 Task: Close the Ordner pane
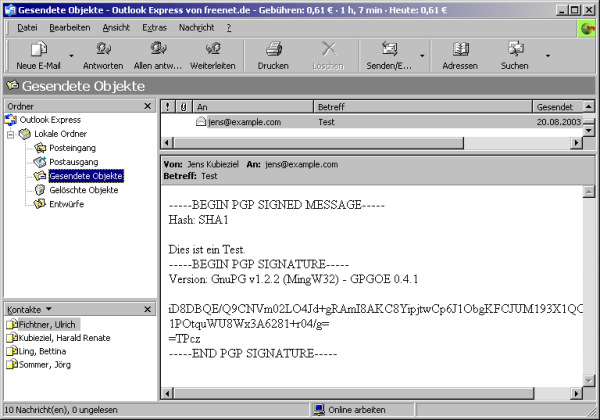pos(148,106)
